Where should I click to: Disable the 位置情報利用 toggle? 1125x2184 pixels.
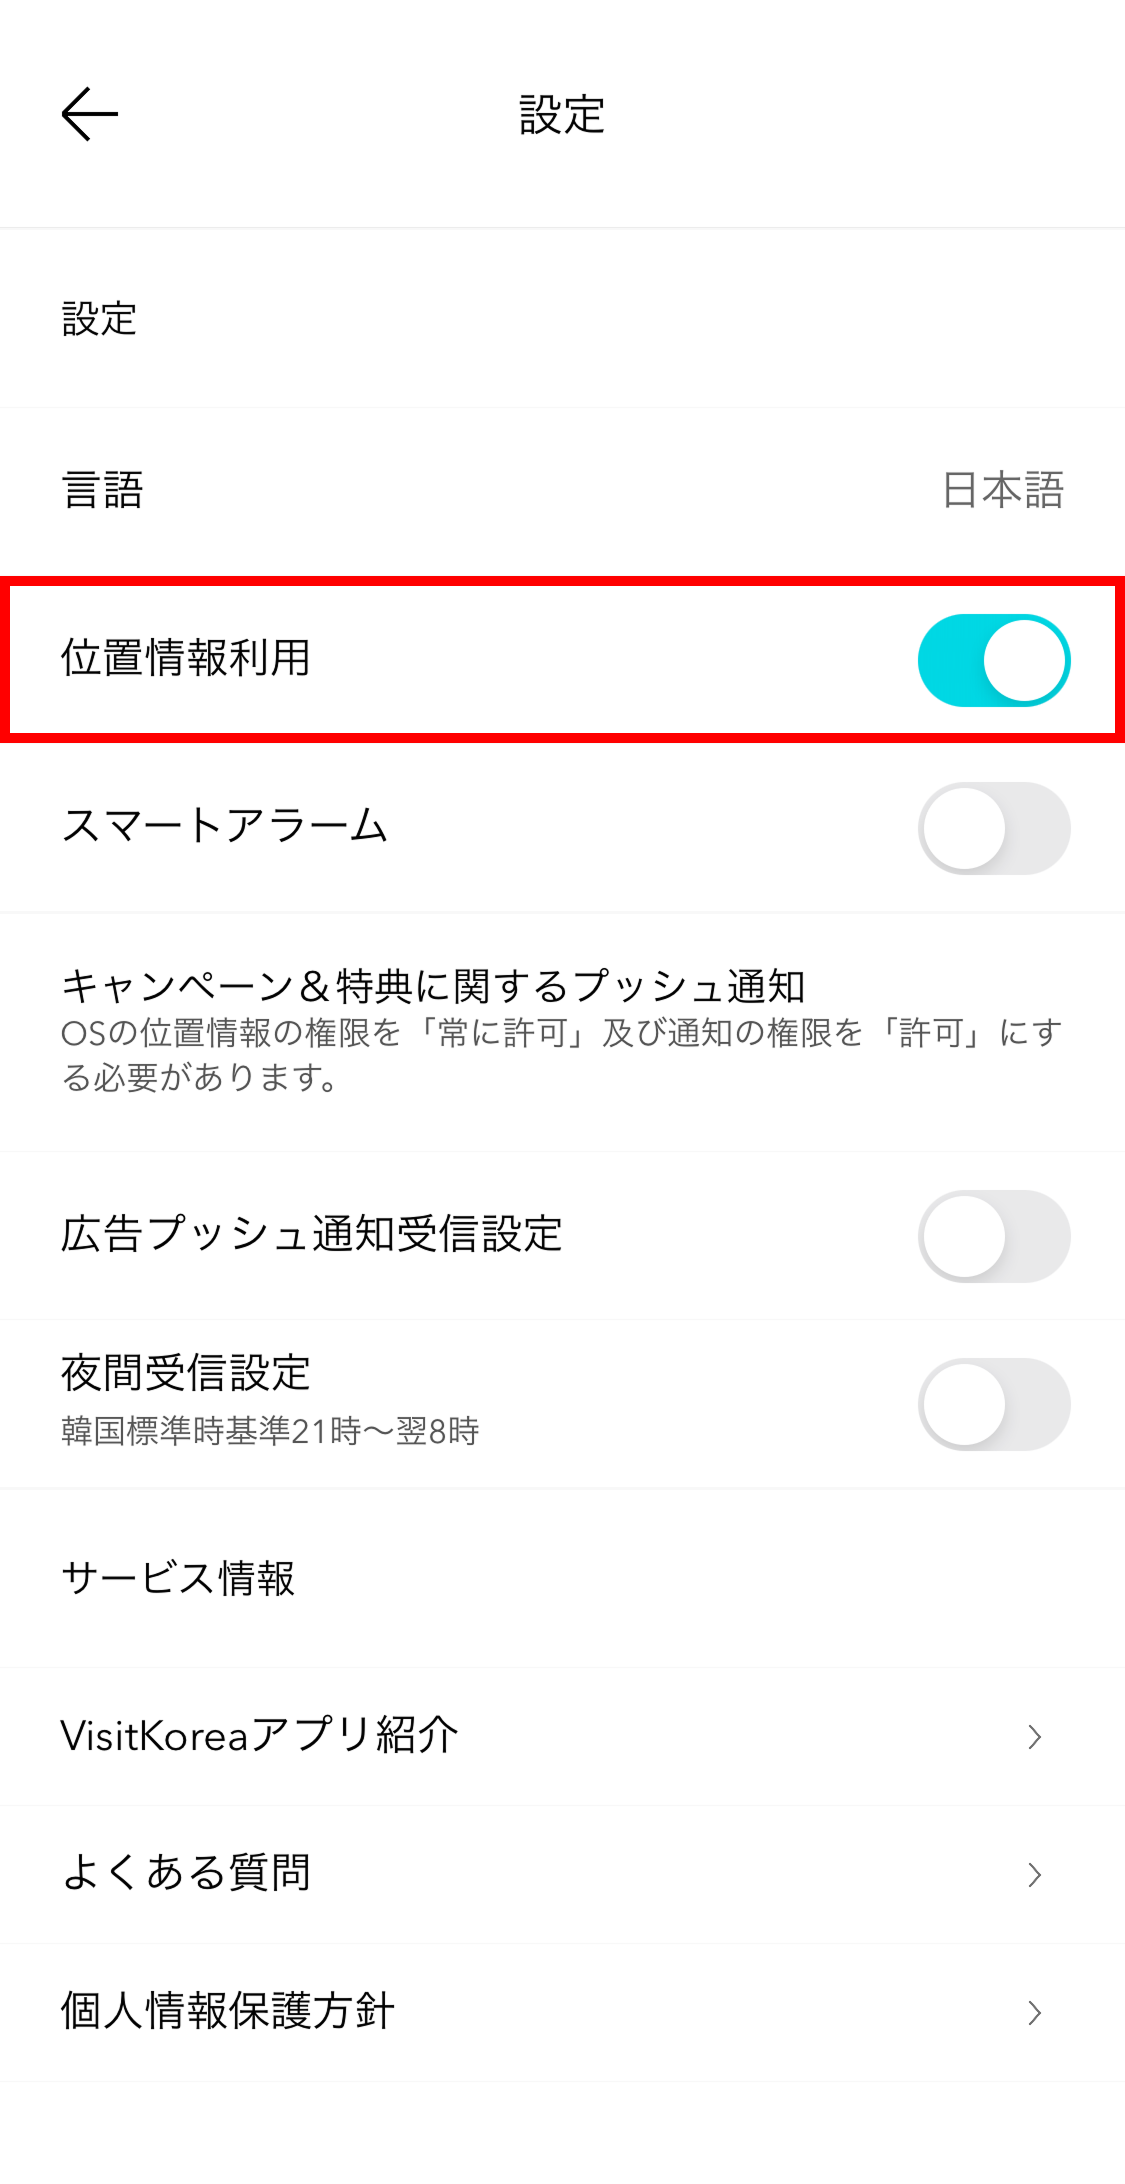pyautogui.click(x=995, y=659)
